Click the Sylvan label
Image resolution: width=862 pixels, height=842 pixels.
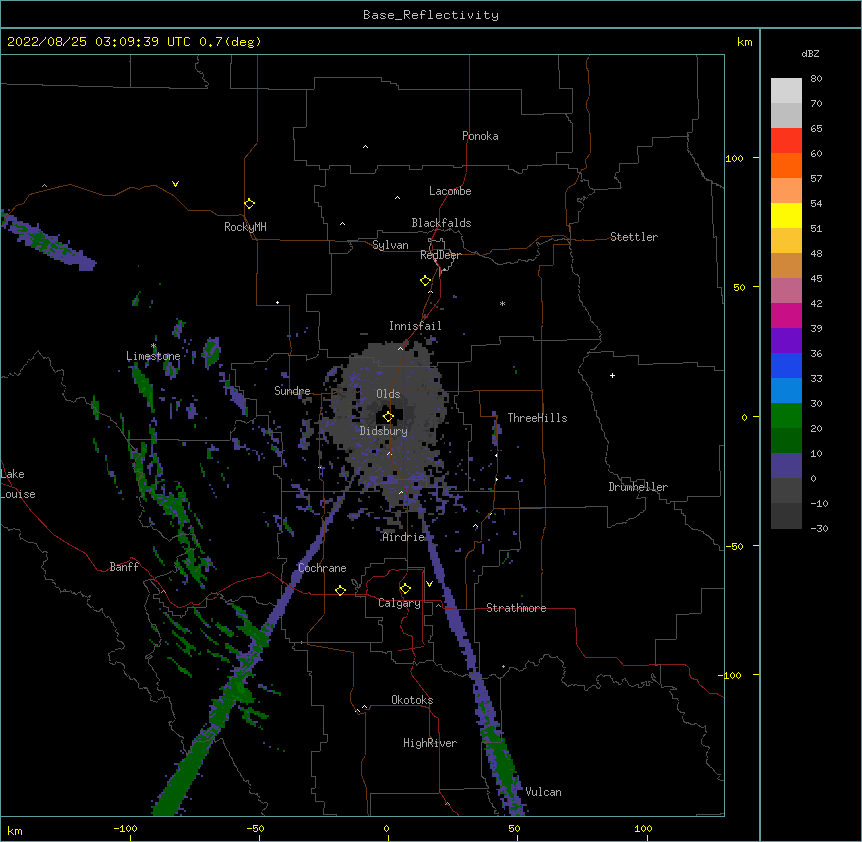(390, 245)
